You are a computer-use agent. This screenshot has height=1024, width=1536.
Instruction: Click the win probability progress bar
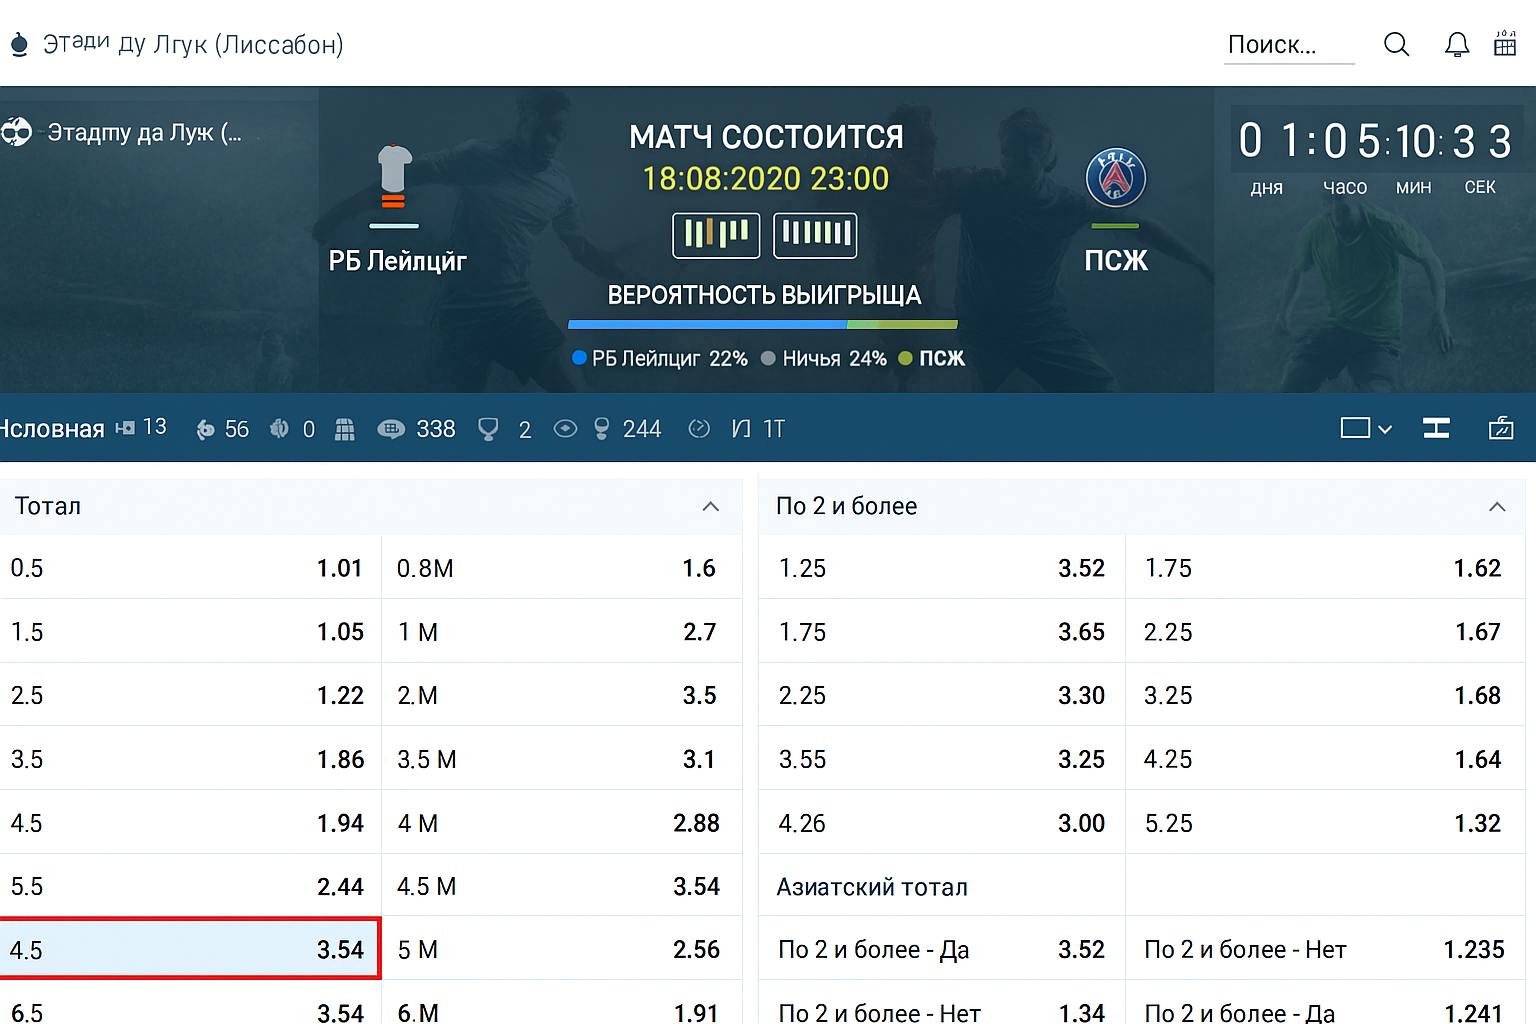762,324
